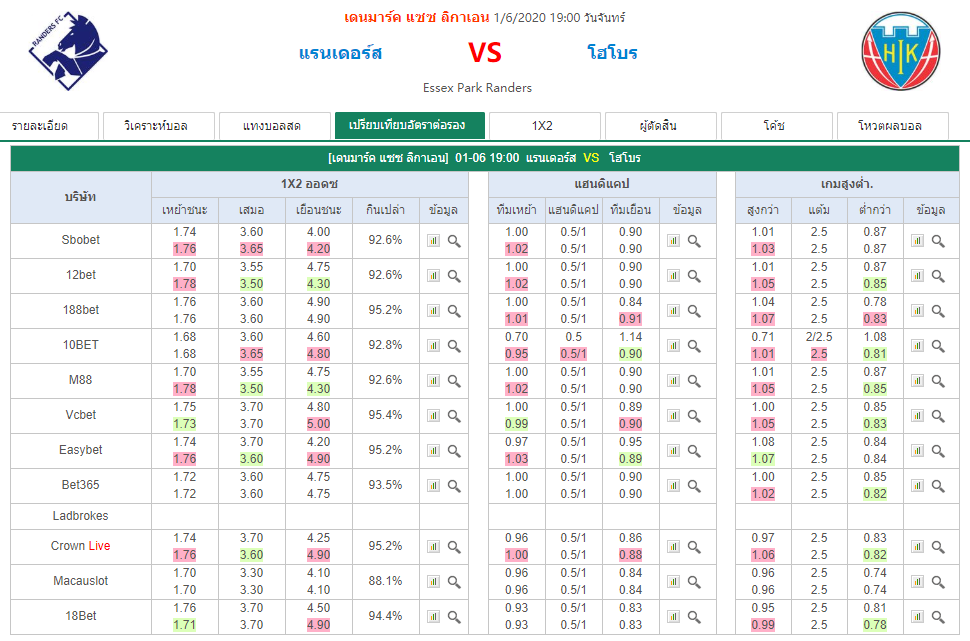Image resolution: width=970 pixels, height=641 pixels.
Task: Open 10BET 1X2 chart icon
Action: (434, 346)
